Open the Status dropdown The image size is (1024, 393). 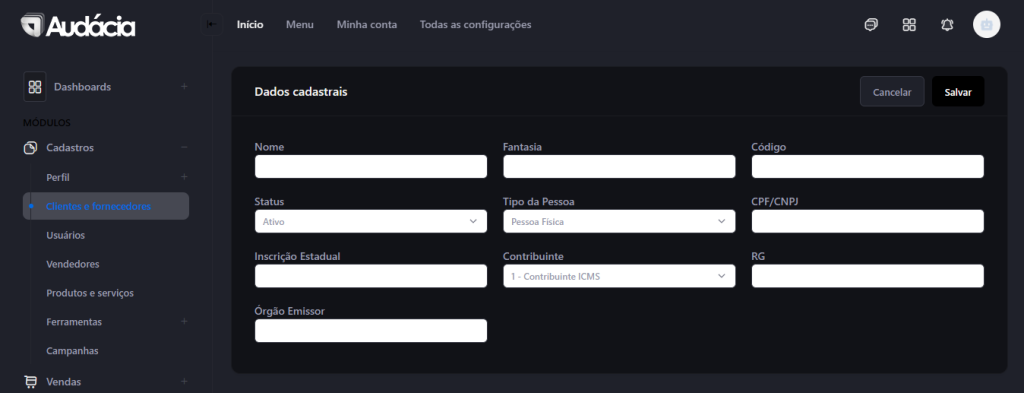coord(371,221)
